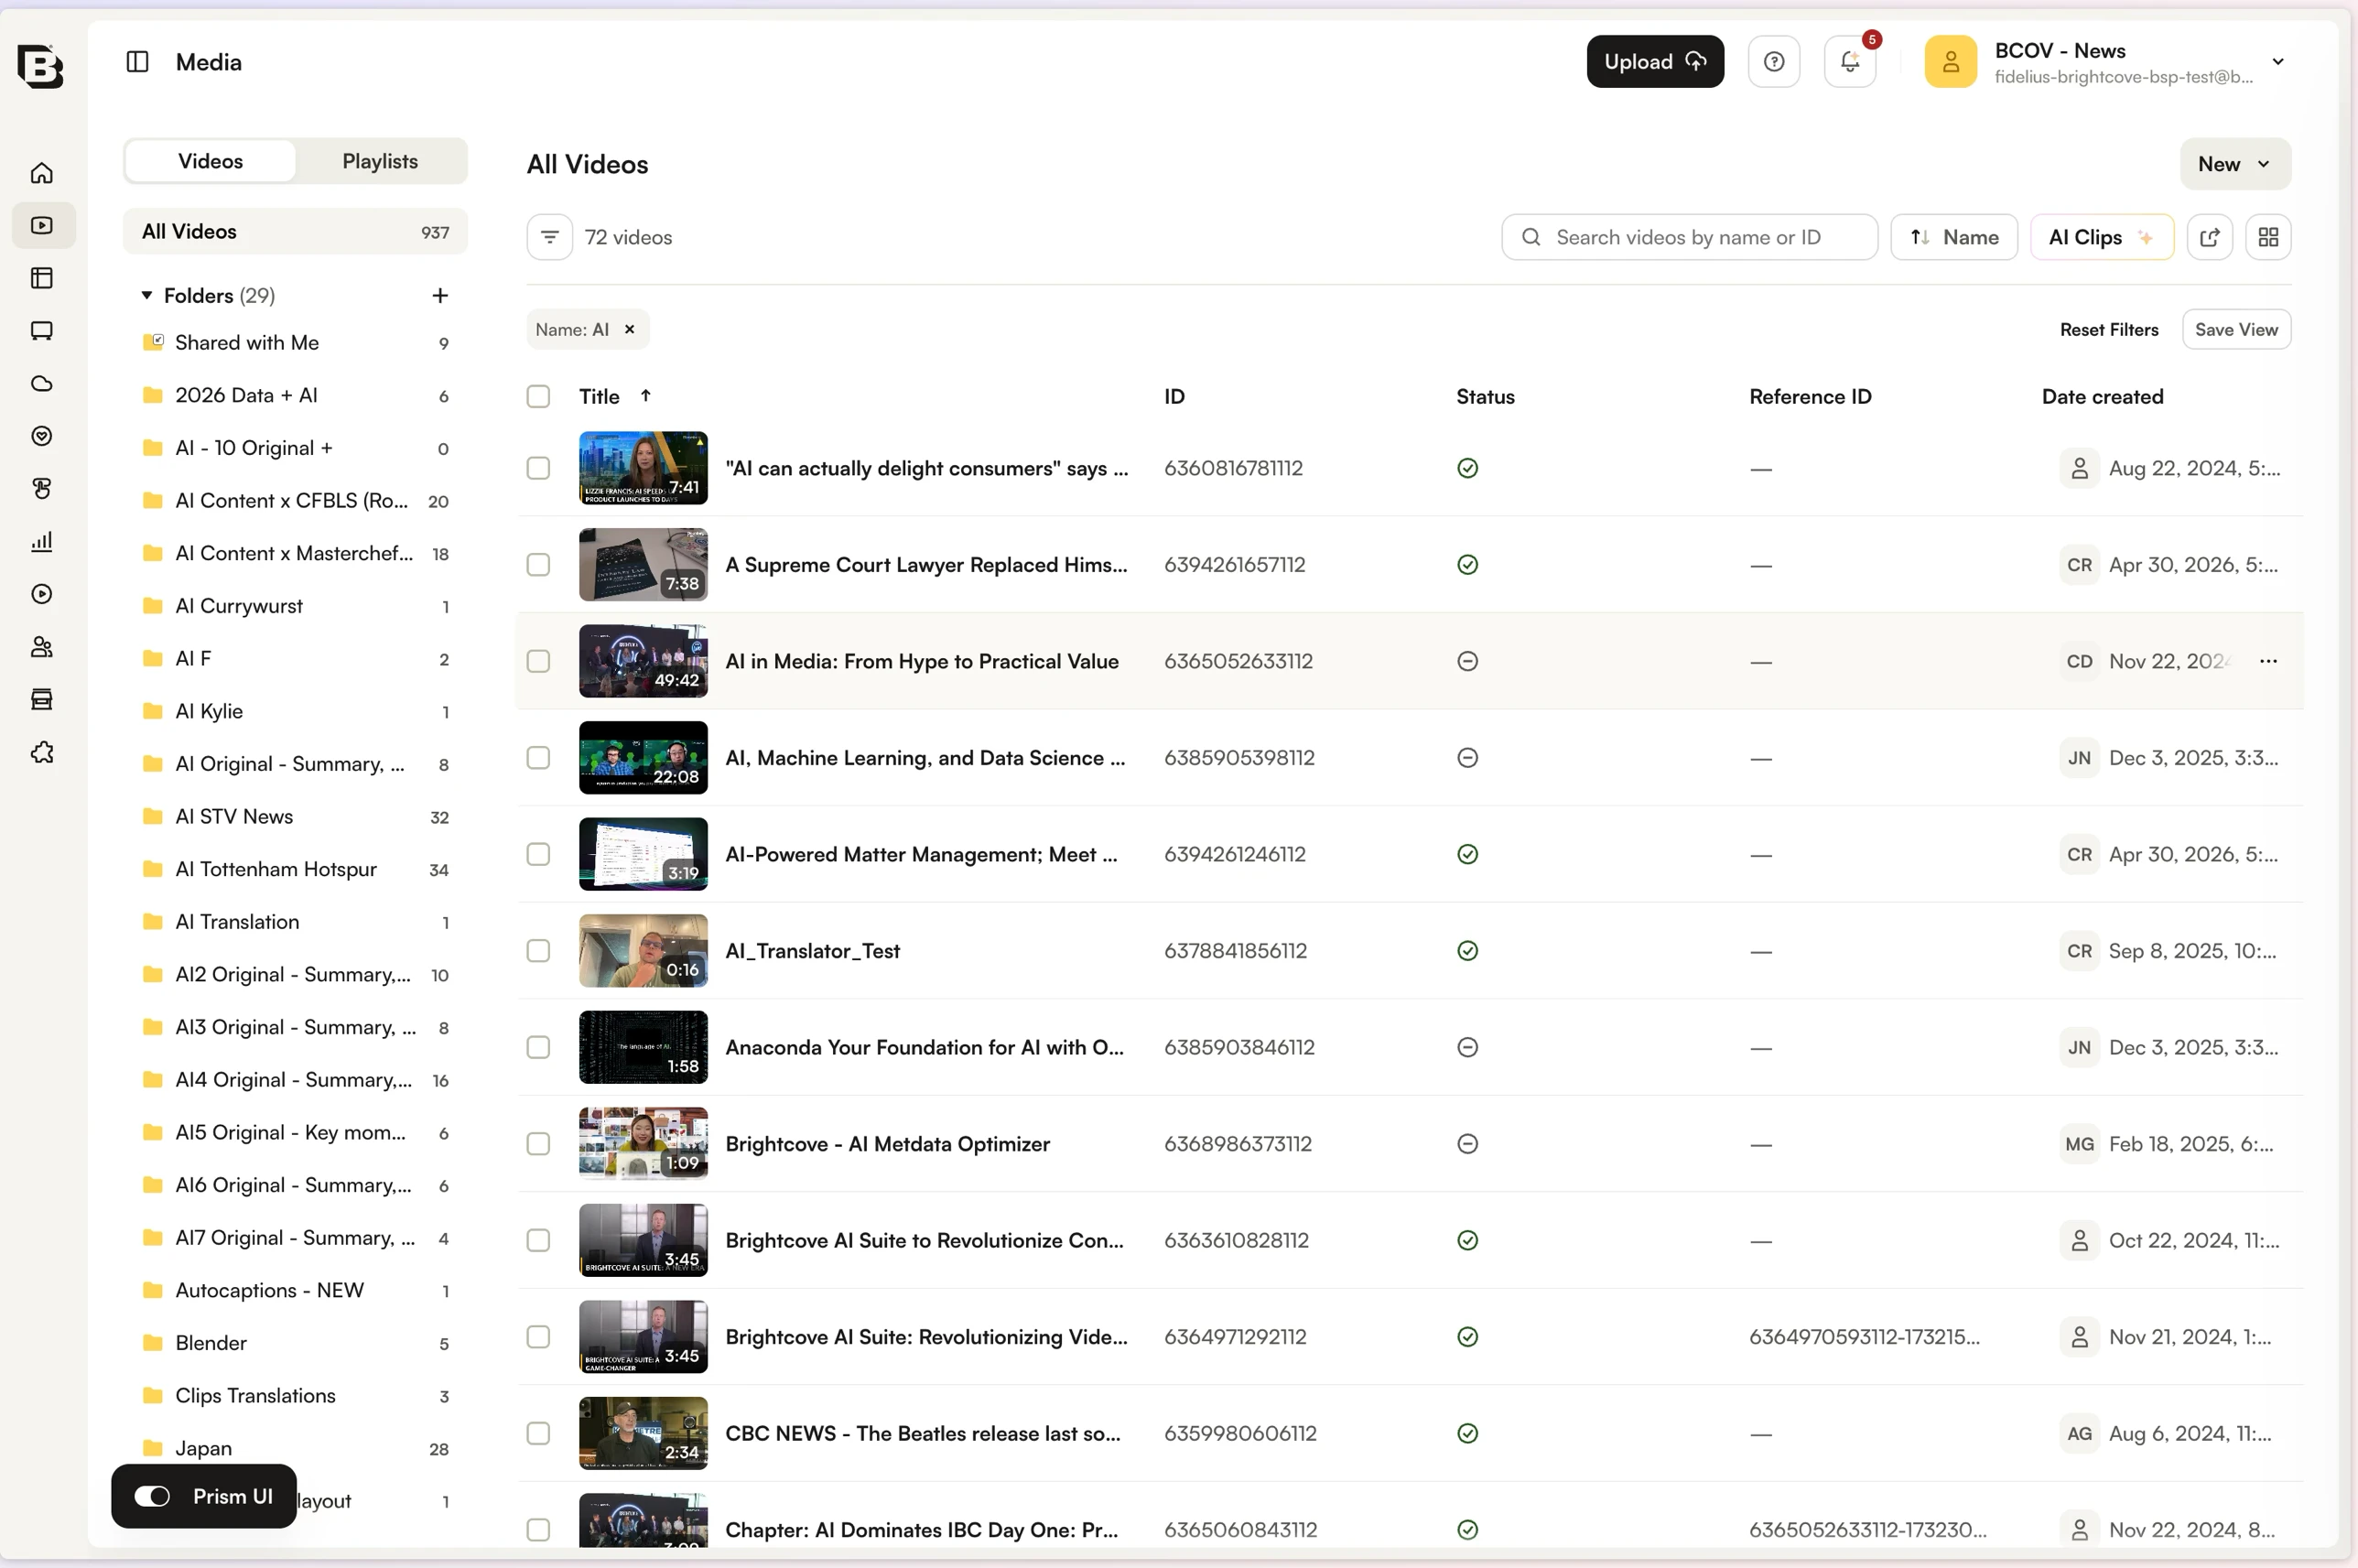2358x1568 pixels.
Task: Add a new folder with plus icon
Action: point(440,296)
